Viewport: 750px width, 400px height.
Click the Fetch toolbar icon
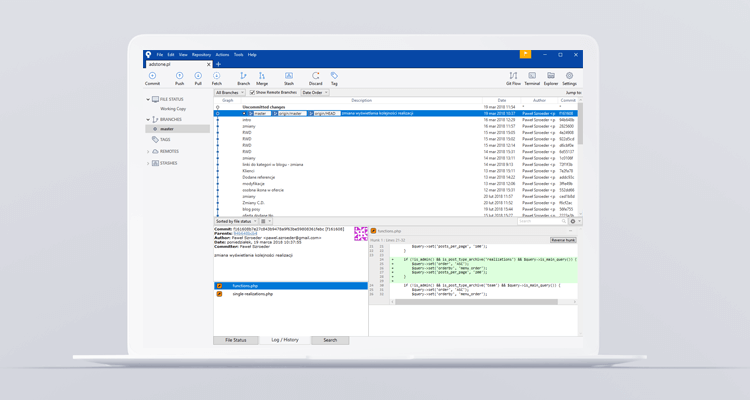tap(217, 78)
